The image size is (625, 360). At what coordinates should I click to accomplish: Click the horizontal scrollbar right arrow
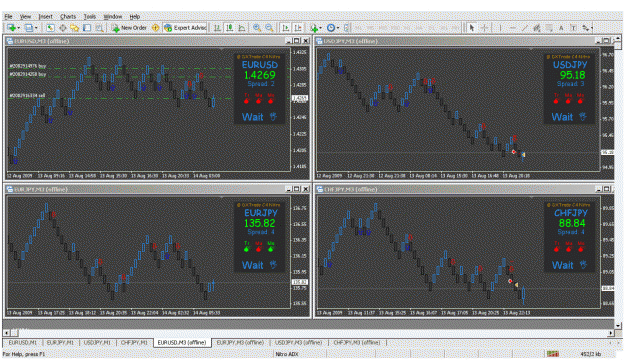point(611,332)
